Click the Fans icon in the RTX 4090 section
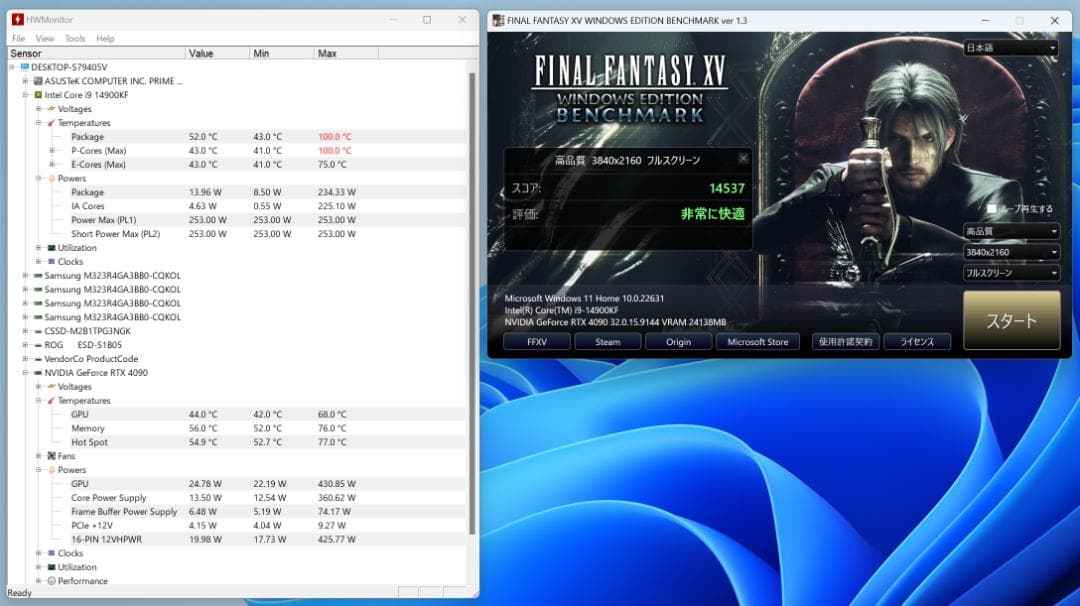This screenshot has height=606, width=1080. (50, 456)
